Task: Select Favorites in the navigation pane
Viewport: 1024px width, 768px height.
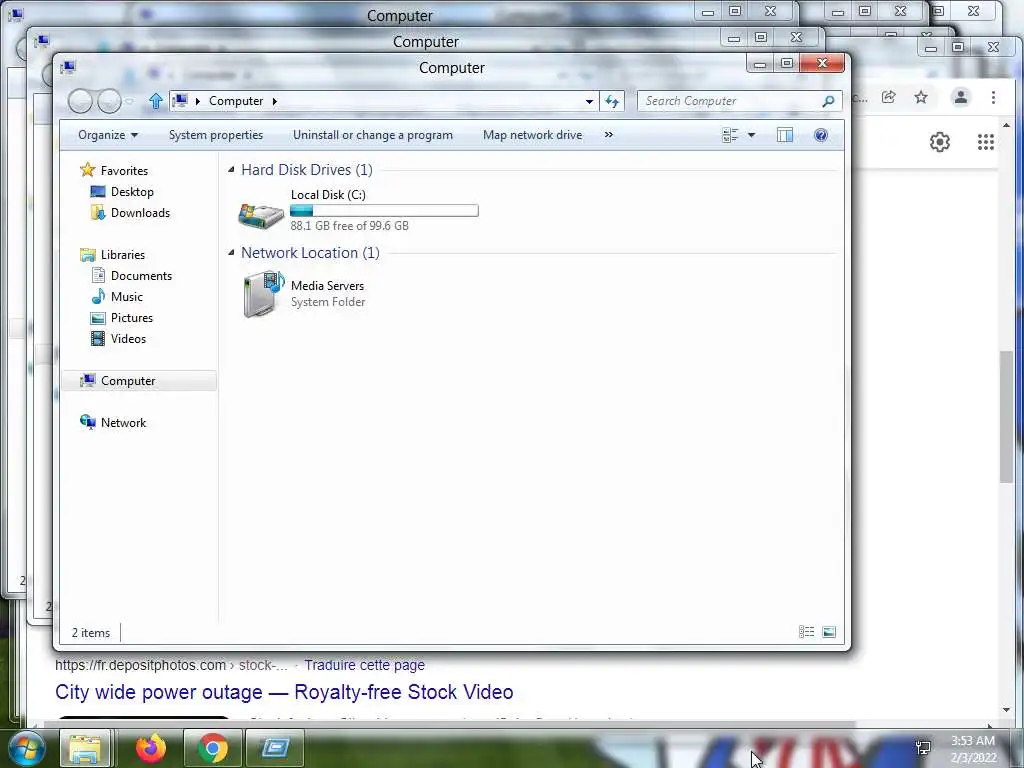Action: point(124,170)
